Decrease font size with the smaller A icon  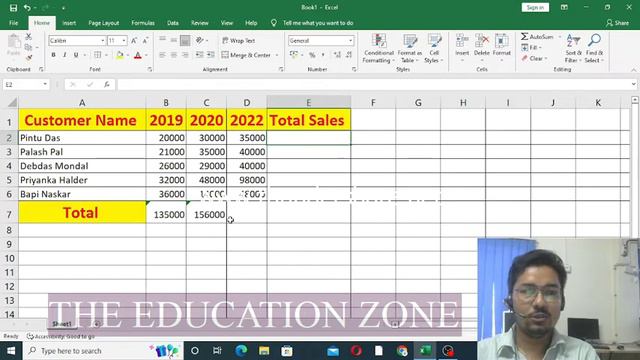[x=145, y=40]
